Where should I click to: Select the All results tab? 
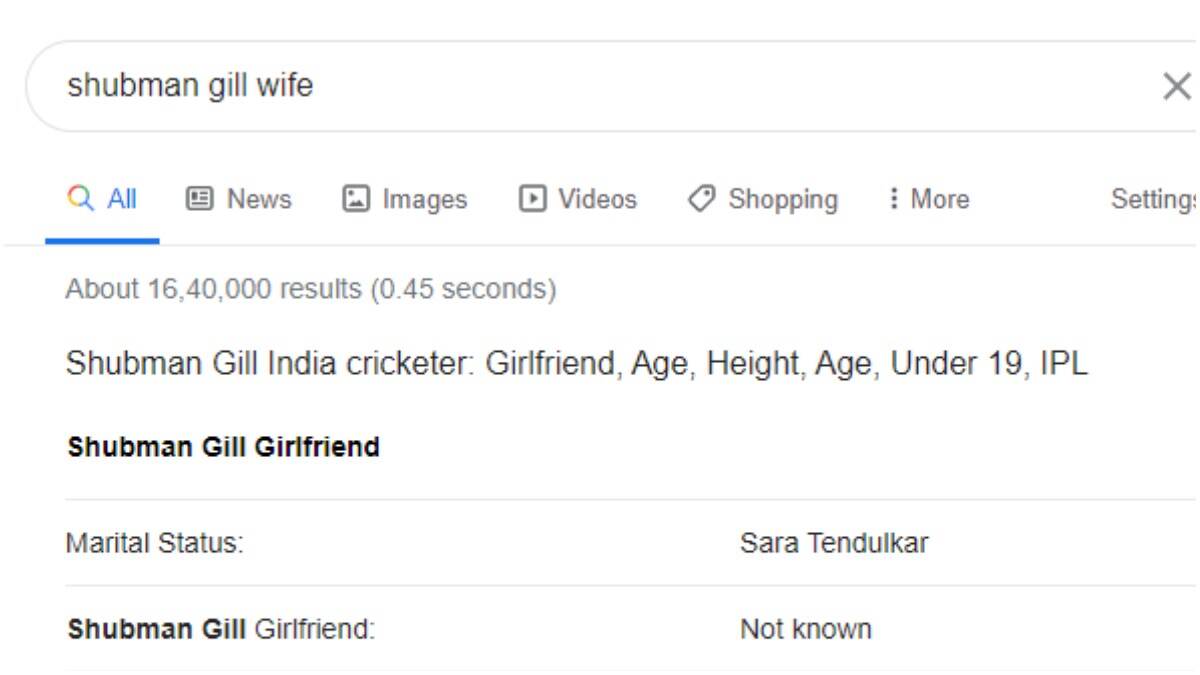[102, 199]
